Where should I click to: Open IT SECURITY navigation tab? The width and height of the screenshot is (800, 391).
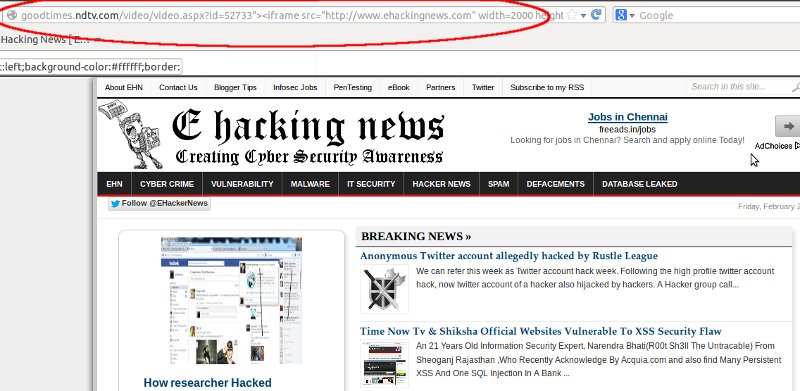[371, 184]
